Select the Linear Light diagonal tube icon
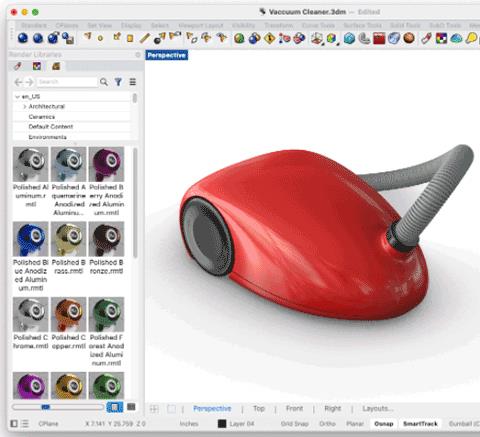 pos(145,38)
